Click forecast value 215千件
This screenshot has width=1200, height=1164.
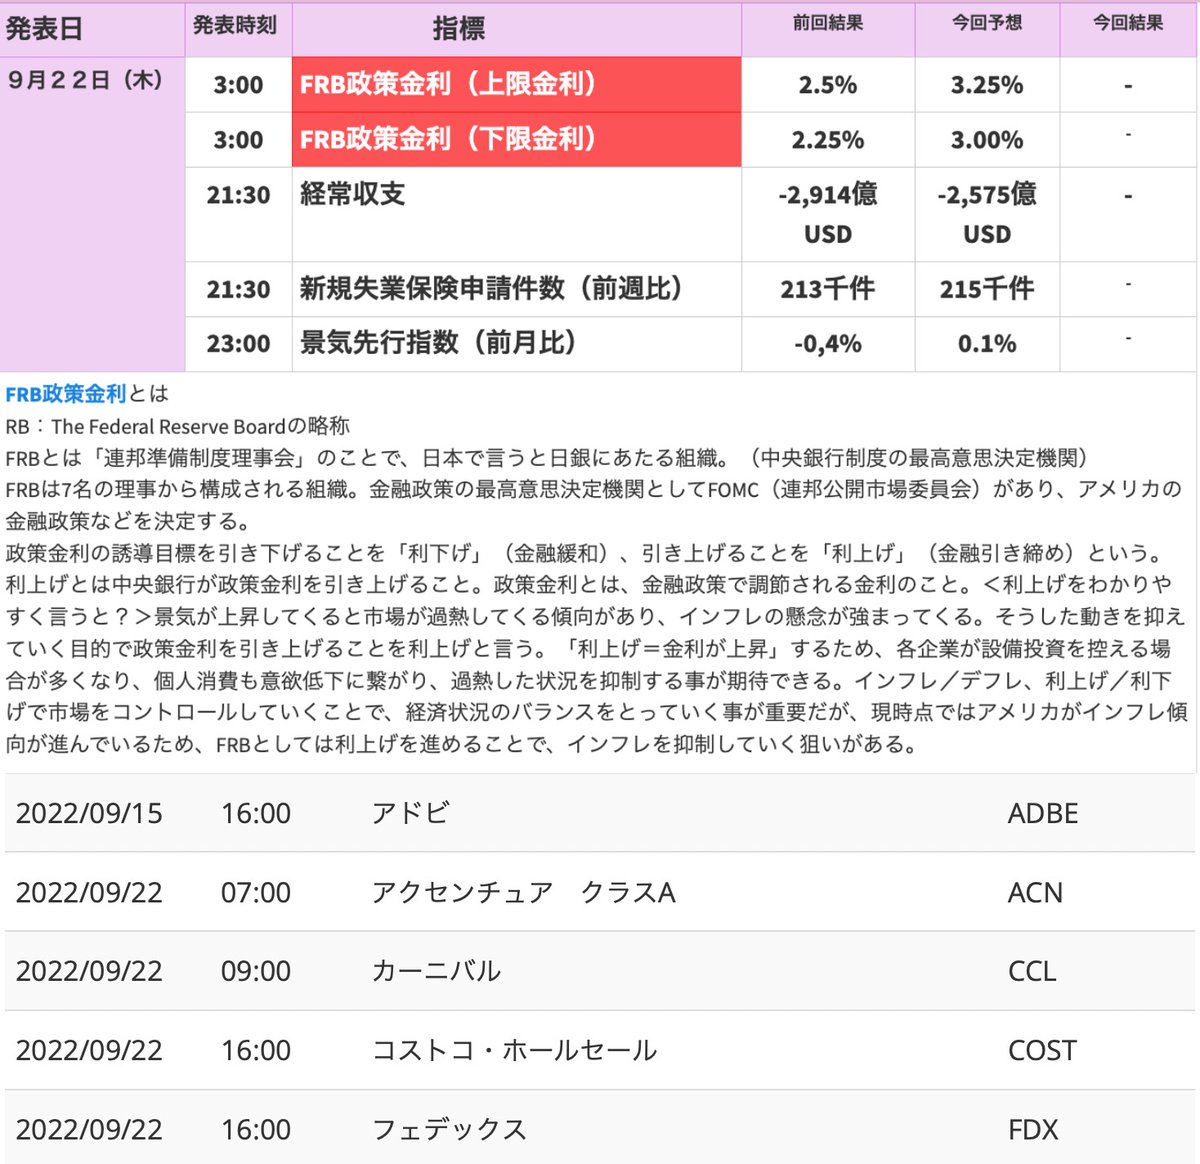tap(987, 289)
